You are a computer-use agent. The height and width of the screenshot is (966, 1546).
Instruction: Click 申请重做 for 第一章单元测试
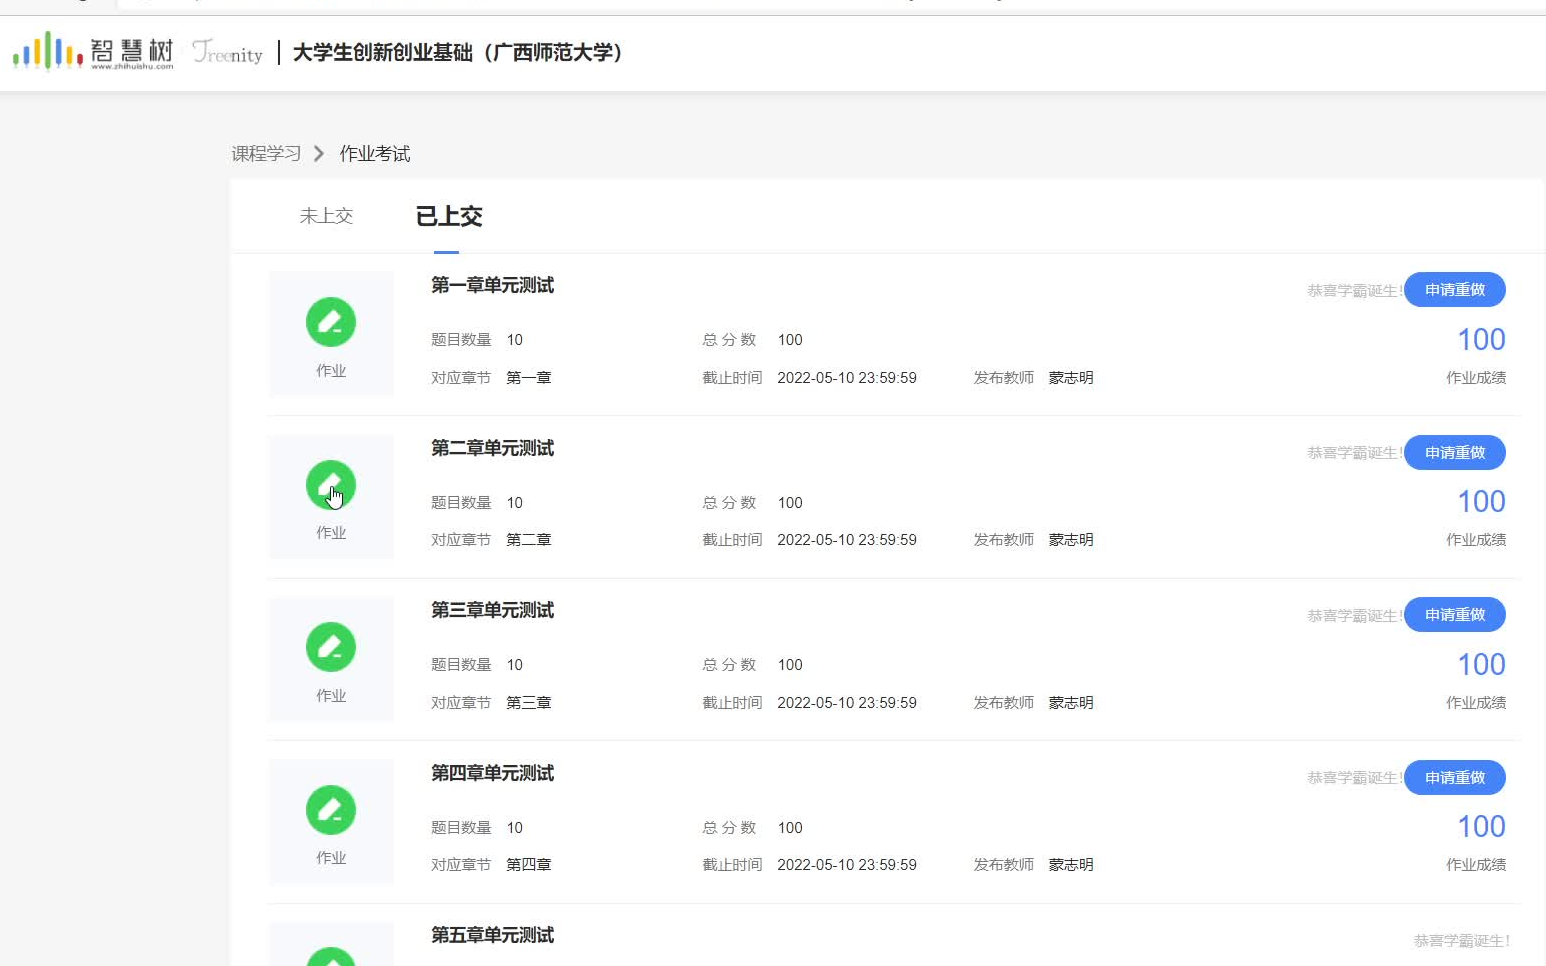point(1455,290)
